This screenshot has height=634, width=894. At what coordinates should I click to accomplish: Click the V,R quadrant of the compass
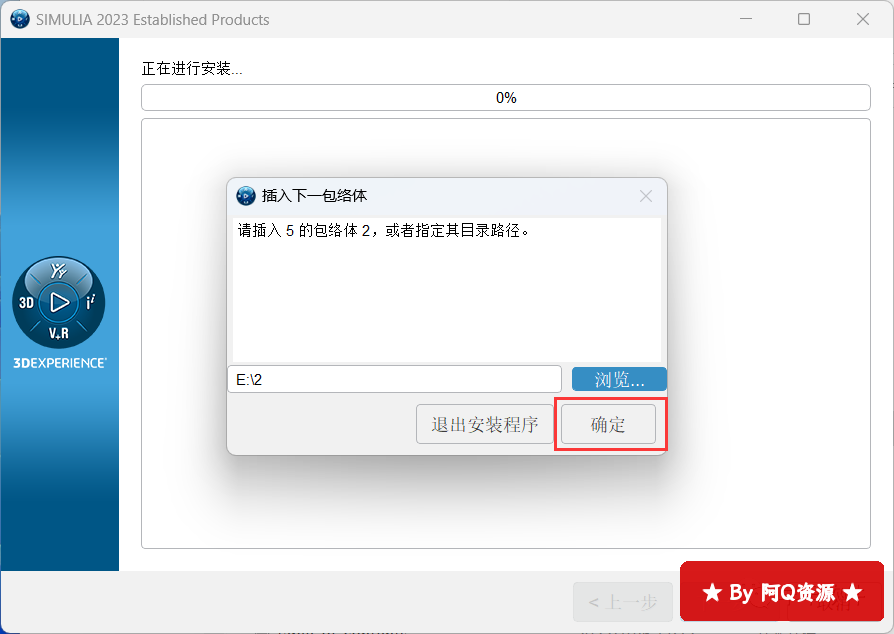pyautogui.click(x=58, y=332)
